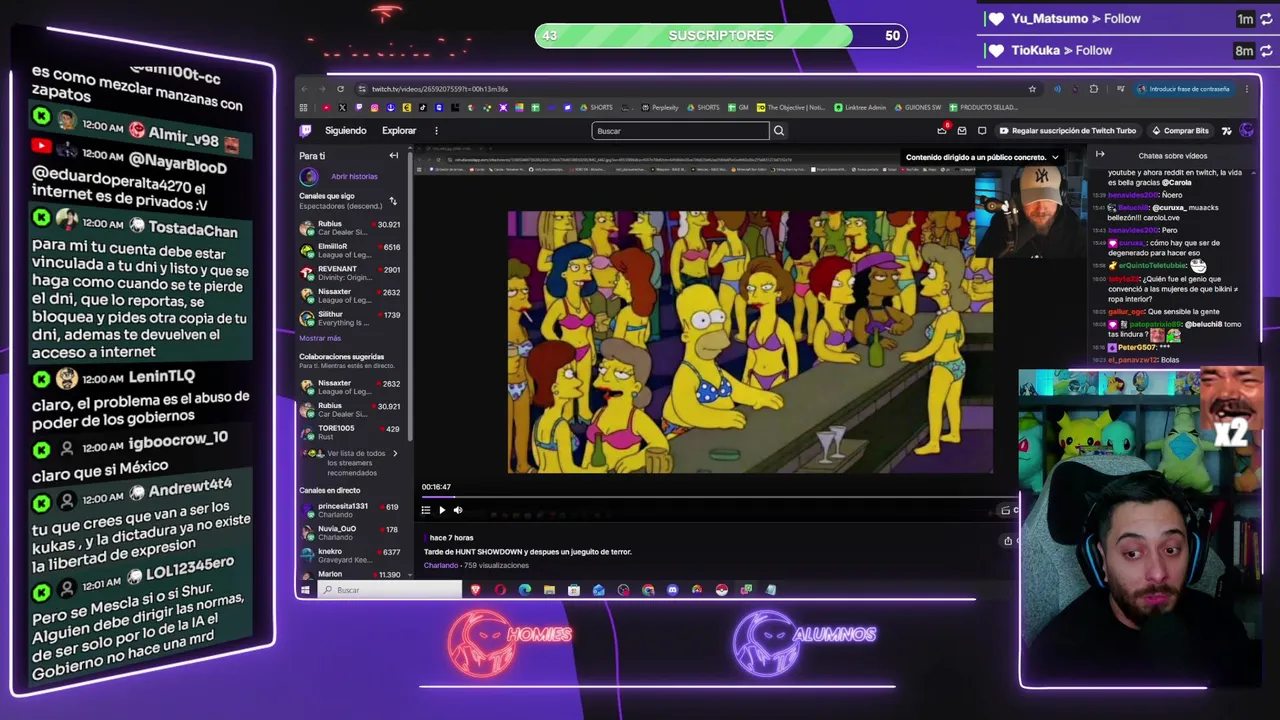
Task: Bookmark the page with the star icon
Action: (x=1033, y=89)
